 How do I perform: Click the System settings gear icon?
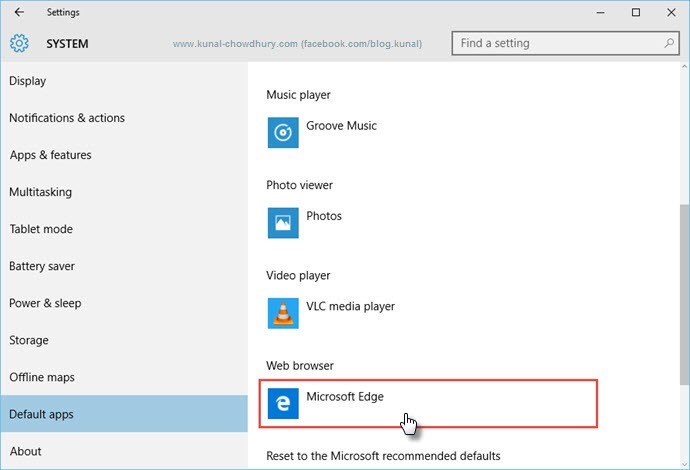click(x=19, y=43)
